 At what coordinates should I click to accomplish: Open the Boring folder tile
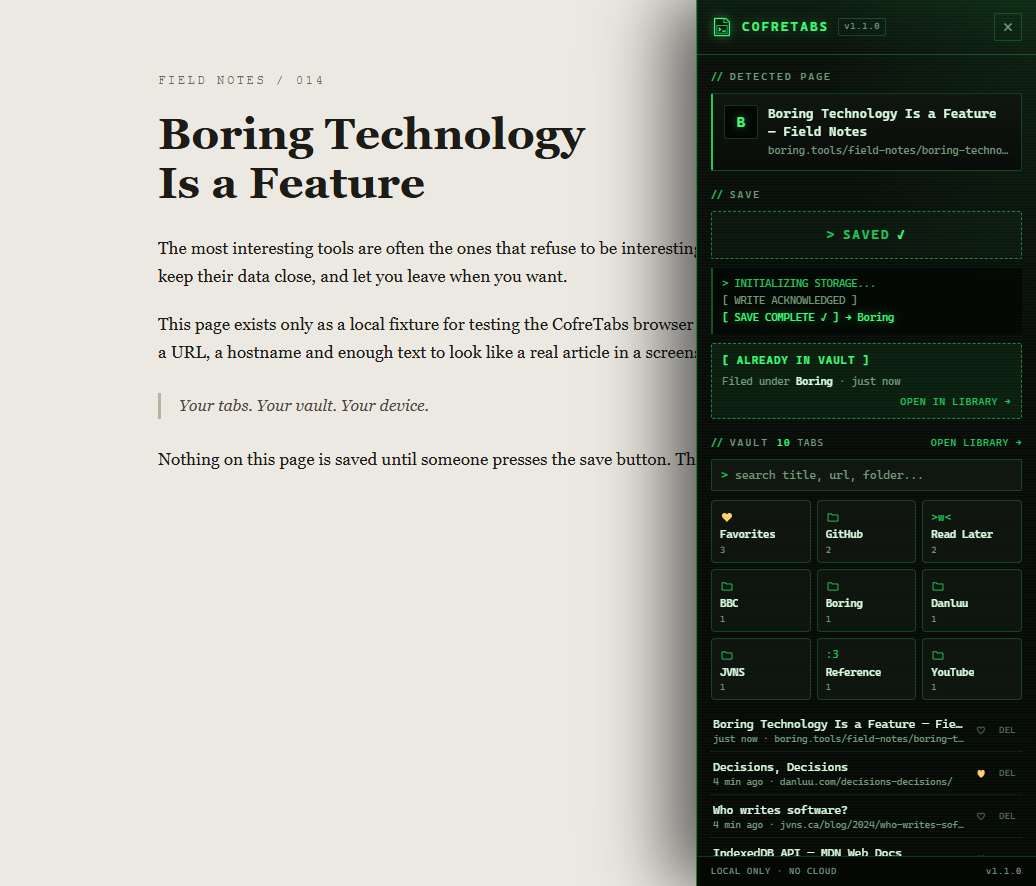[x=866, y=601]
